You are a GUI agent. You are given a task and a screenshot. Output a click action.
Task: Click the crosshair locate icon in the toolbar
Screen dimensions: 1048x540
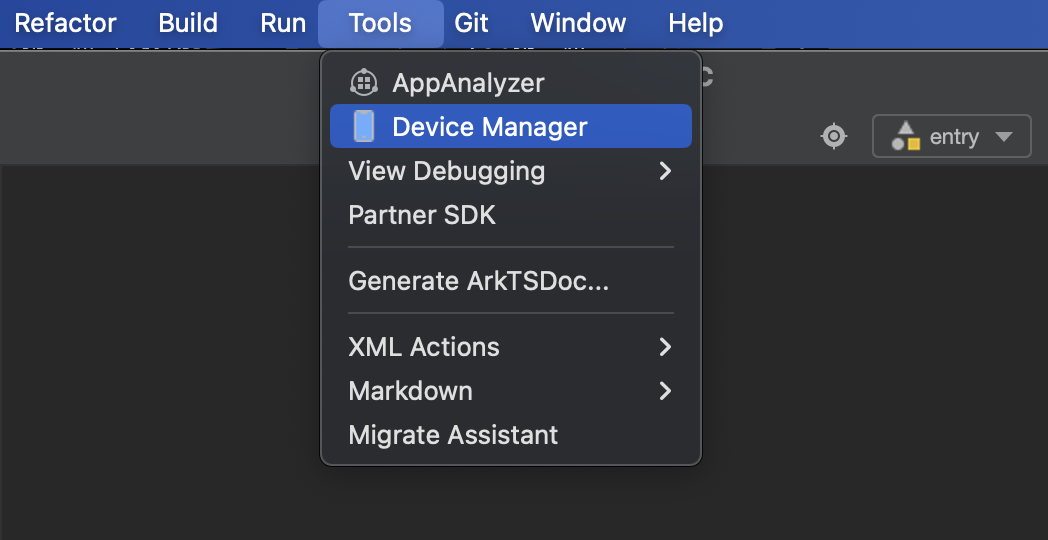834,136
